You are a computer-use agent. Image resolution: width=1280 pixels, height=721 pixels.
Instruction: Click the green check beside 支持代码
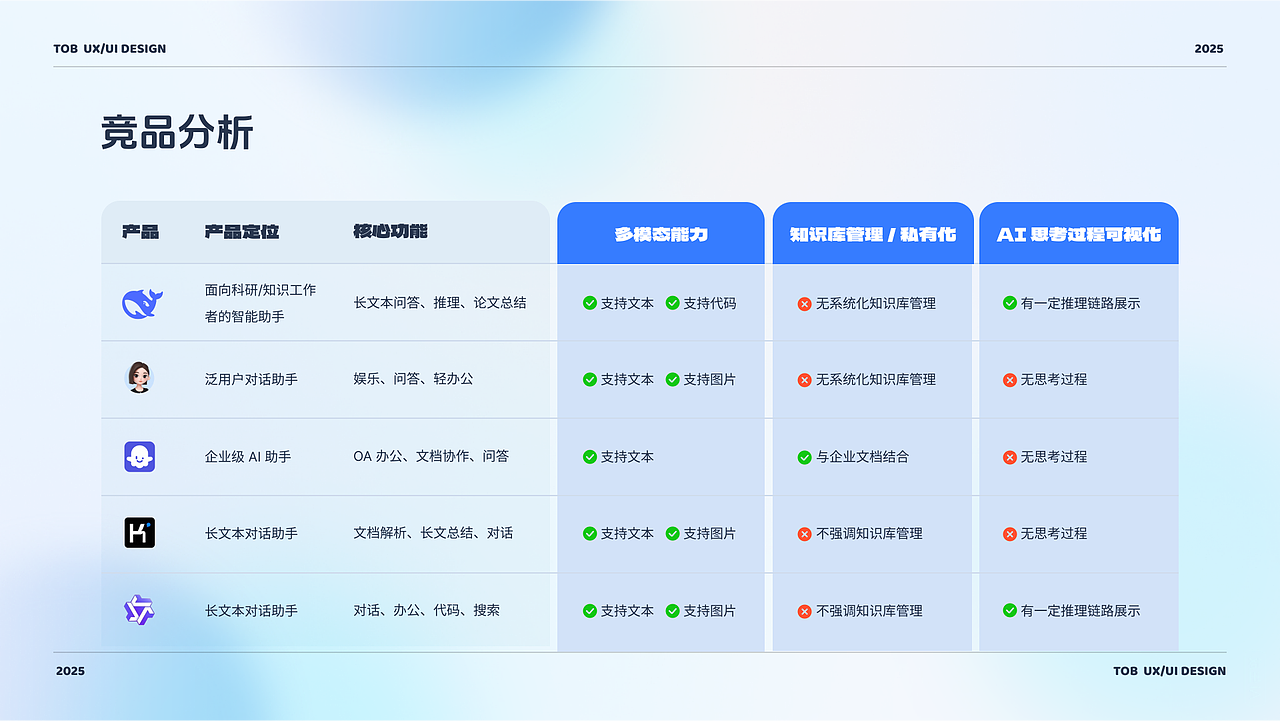(675, 302)
